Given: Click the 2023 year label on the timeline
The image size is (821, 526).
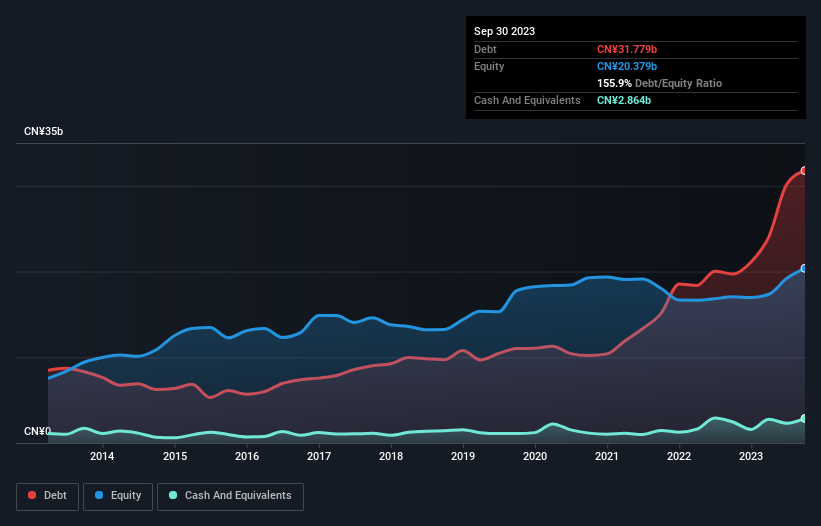Looking at the screenshot, I should coord(751,457).
